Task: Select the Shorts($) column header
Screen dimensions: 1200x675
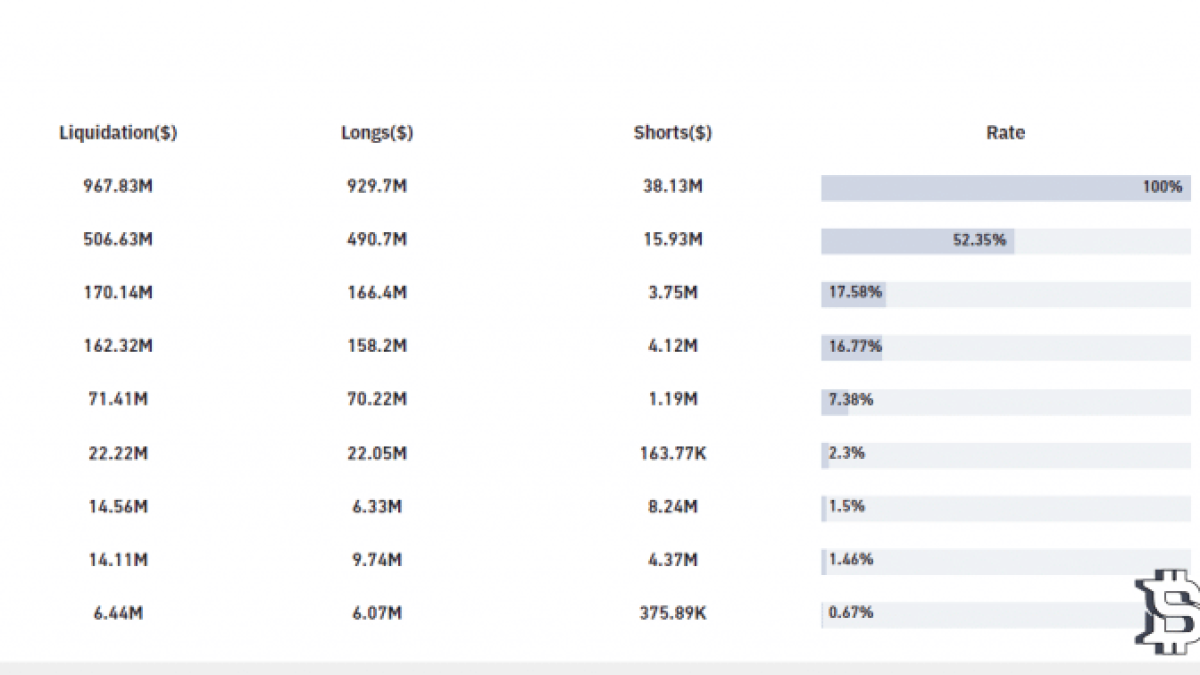Action: pos(673,133)
